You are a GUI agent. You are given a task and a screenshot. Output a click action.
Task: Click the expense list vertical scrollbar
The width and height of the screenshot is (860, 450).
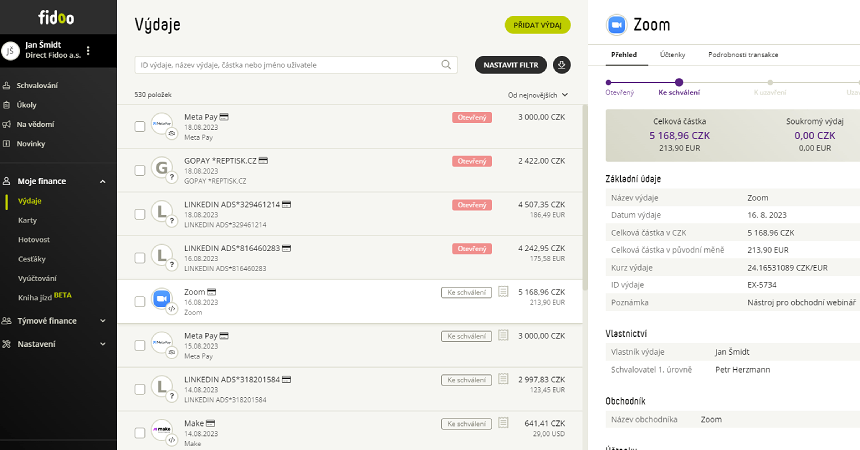click(585, 198)
